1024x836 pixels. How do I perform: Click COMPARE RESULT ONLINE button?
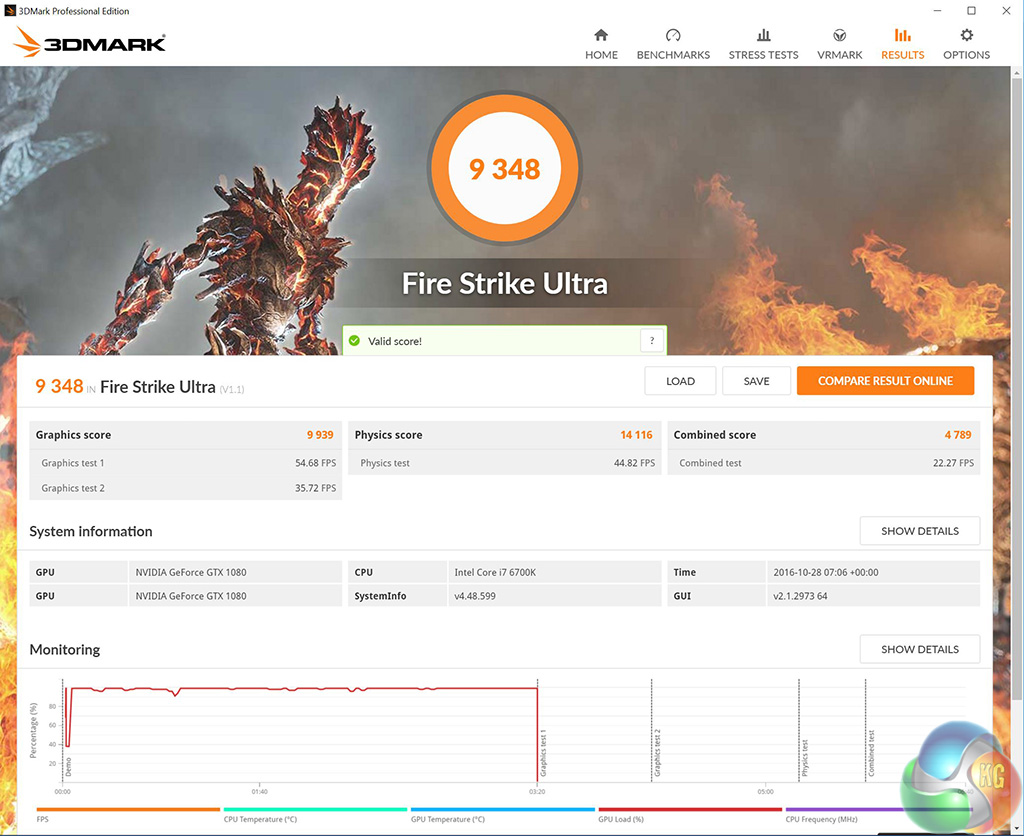[x=886, y=381]
